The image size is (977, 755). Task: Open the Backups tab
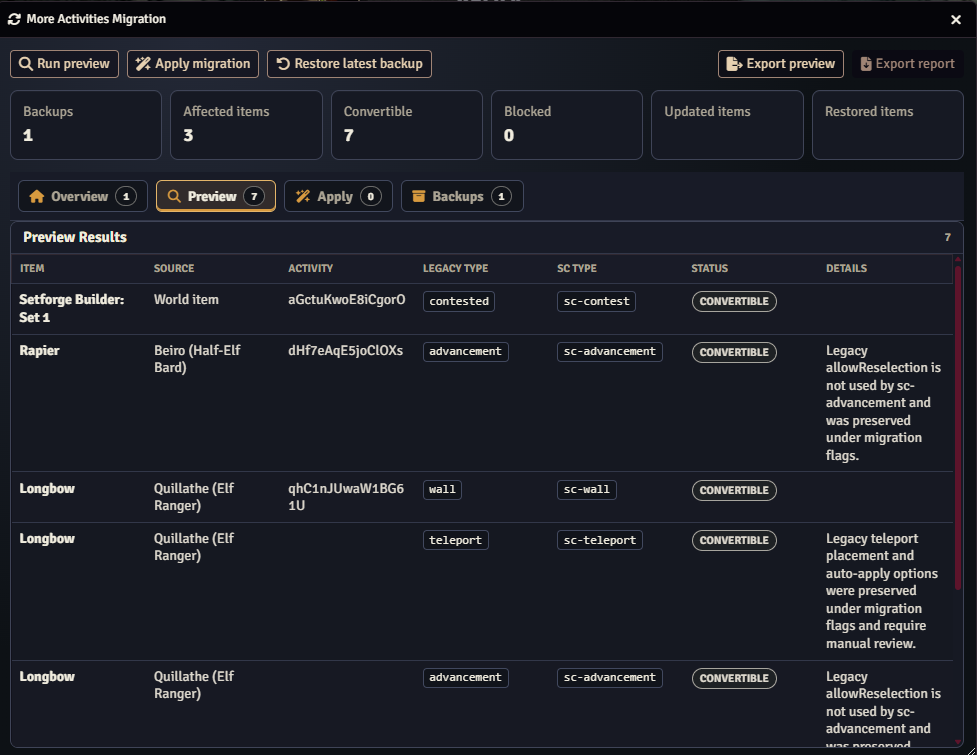(462, 196)
